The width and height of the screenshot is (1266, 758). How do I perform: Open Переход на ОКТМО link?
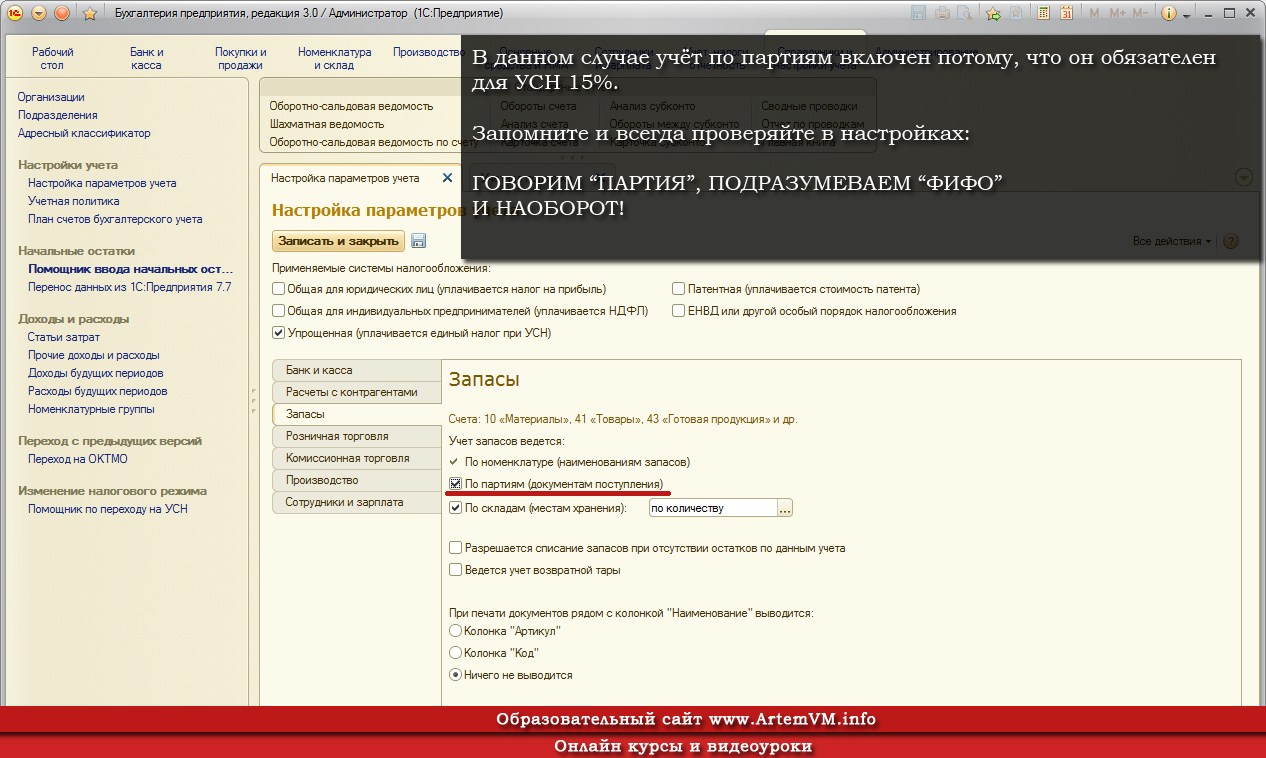click(78, 459)
